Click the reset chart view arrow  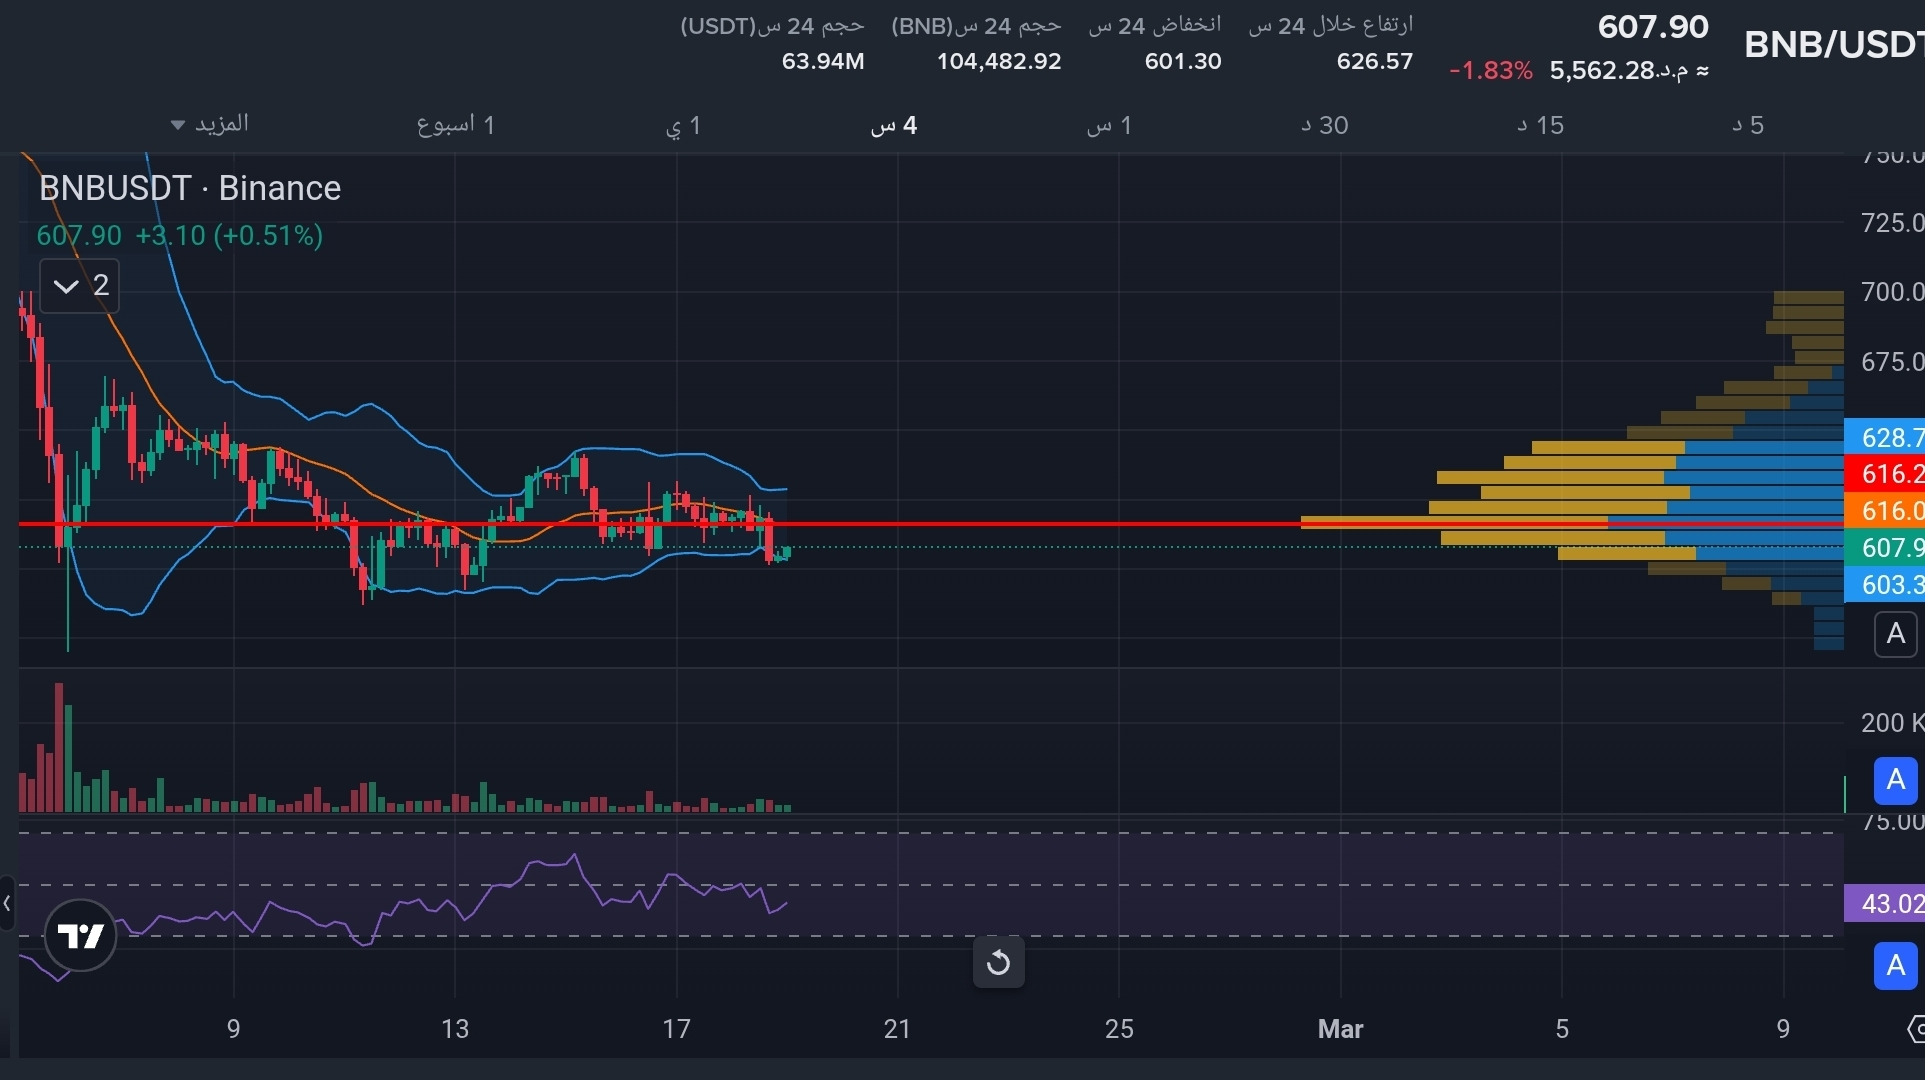coord(998,963)
